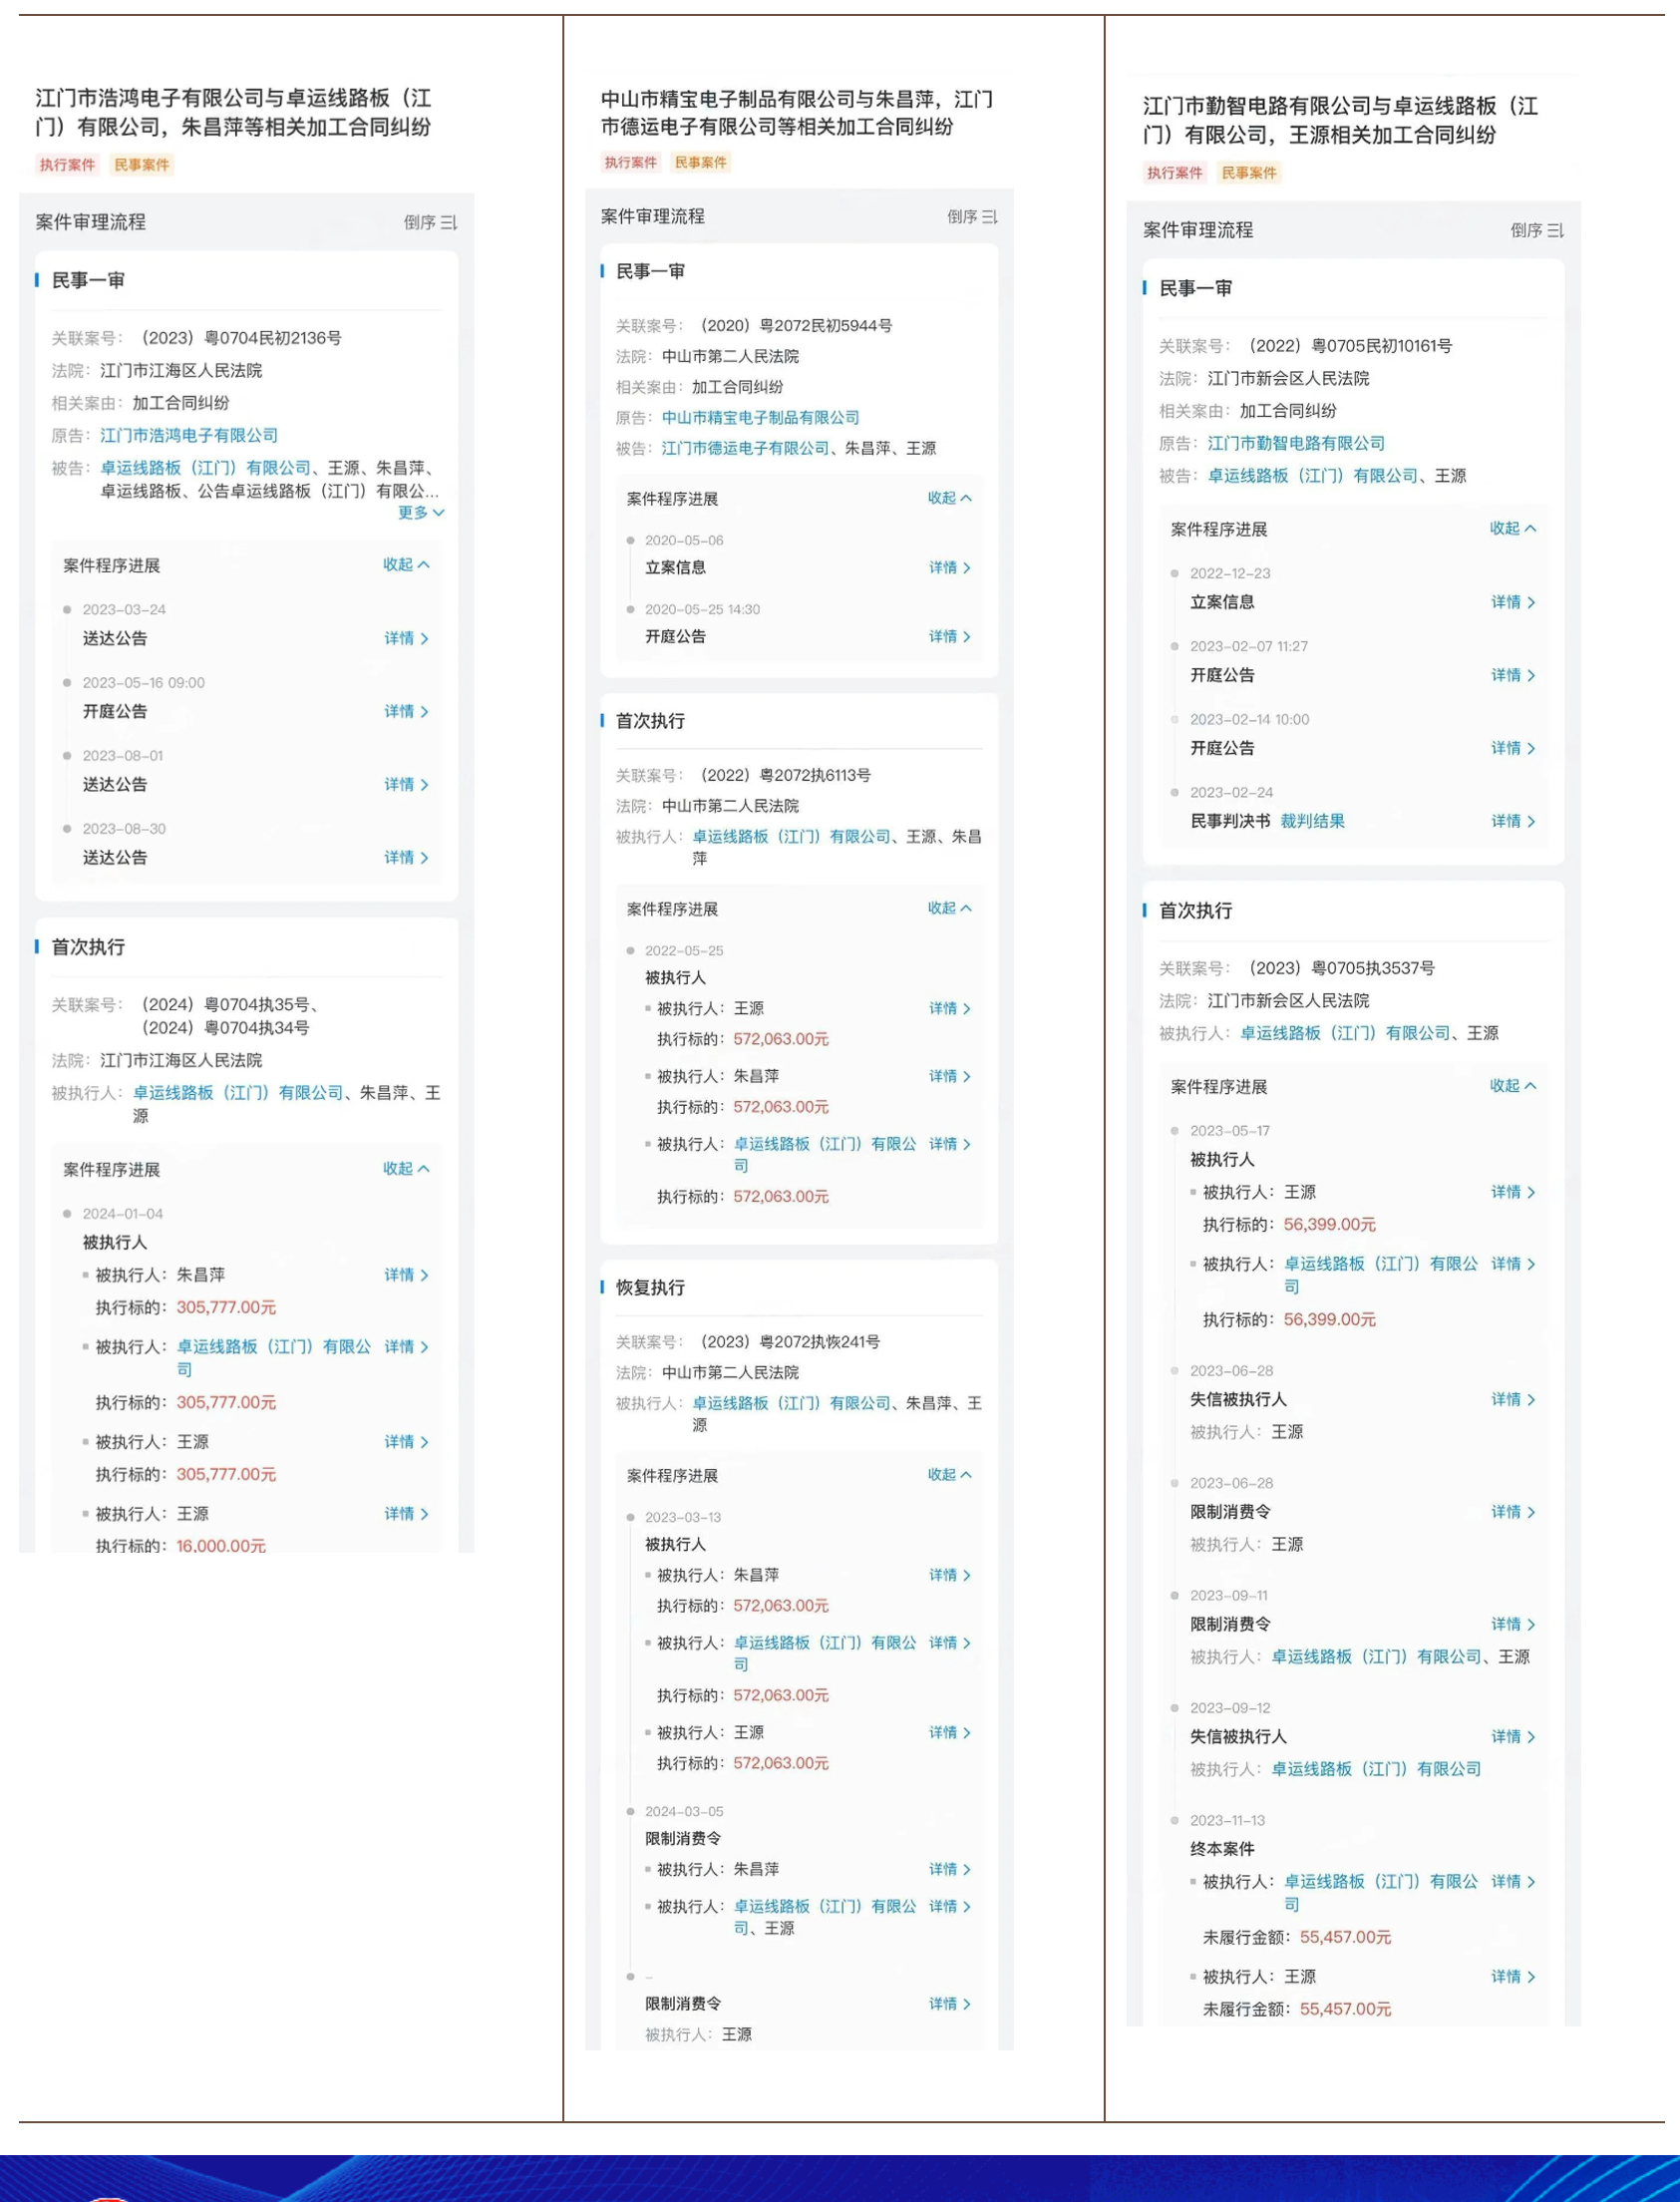Viewport: 1680px width, 2202px height.
Task: Open defendant link 江门市德运电子有限公司
Action: click(x=745, y=448)
